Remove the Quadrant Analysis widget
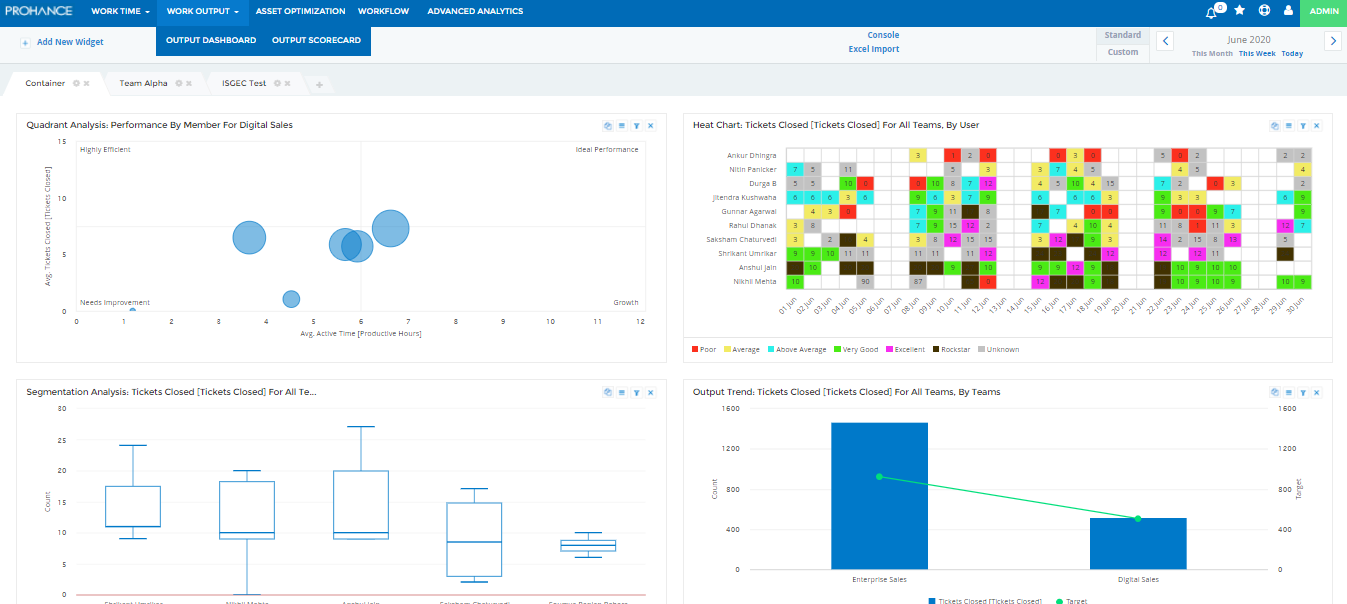Image resolution: width=1347 pixels, height=604 pixels. (650, 125)
